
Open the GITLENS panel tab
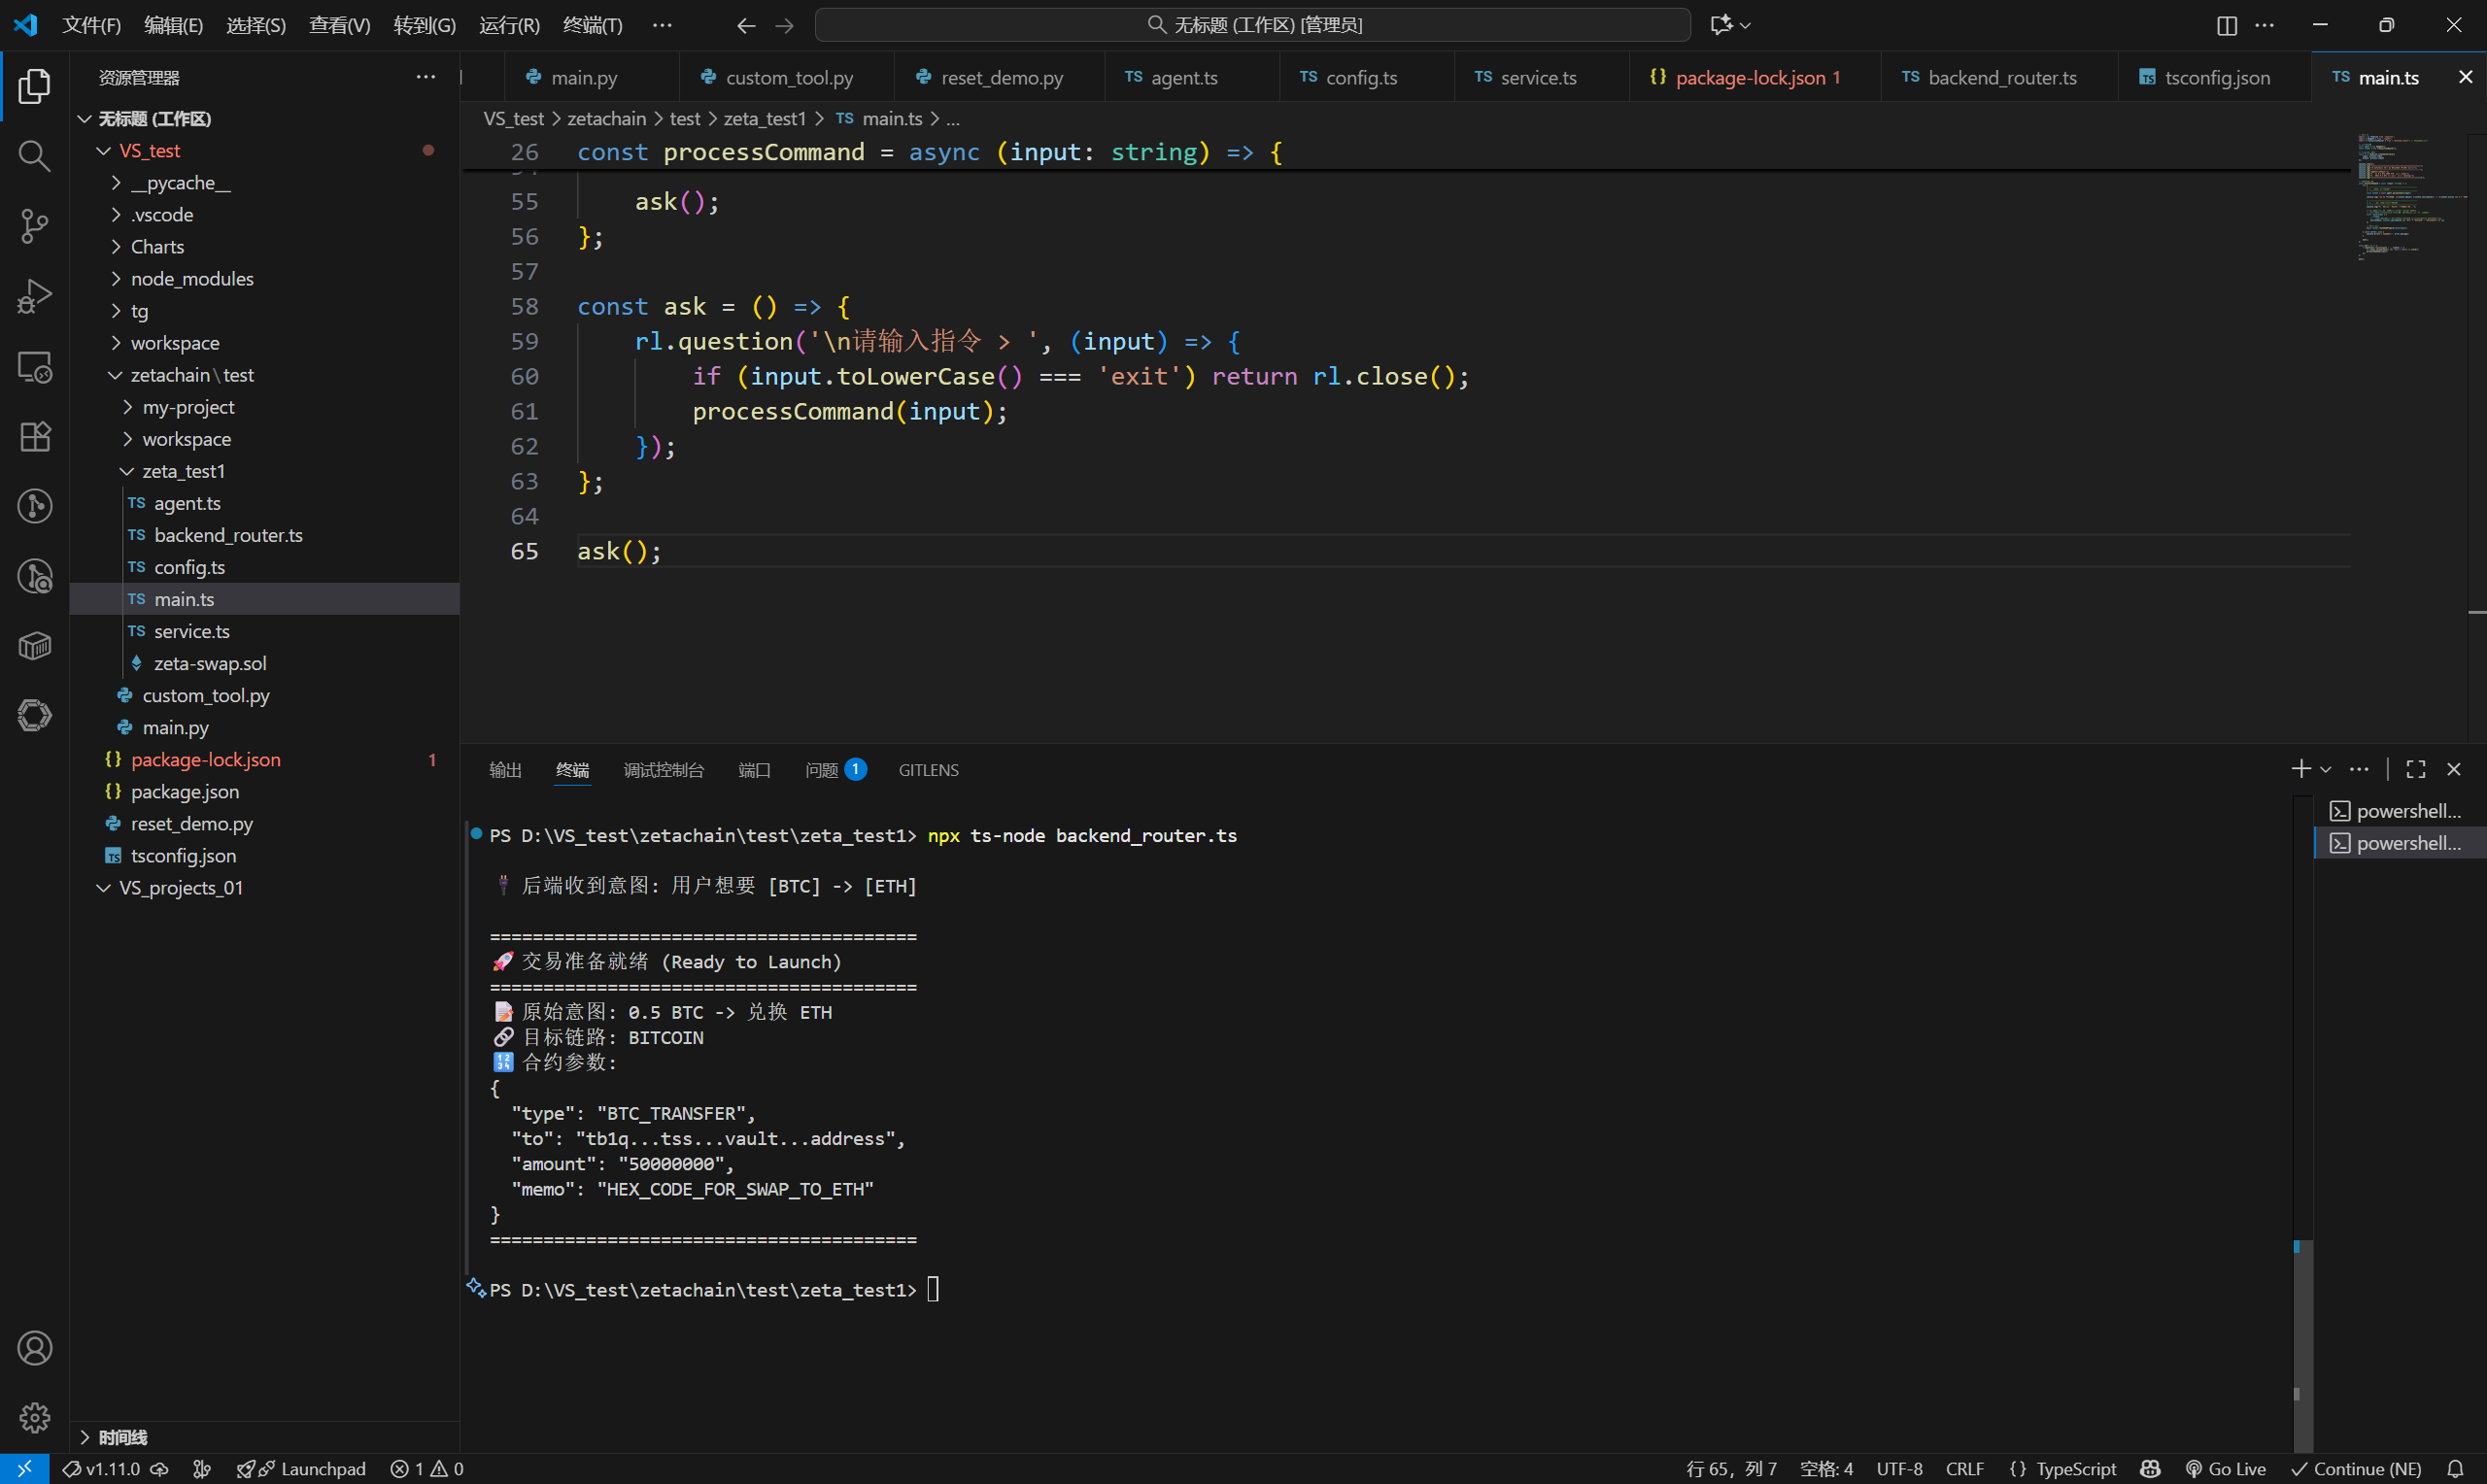click(928, 770)
